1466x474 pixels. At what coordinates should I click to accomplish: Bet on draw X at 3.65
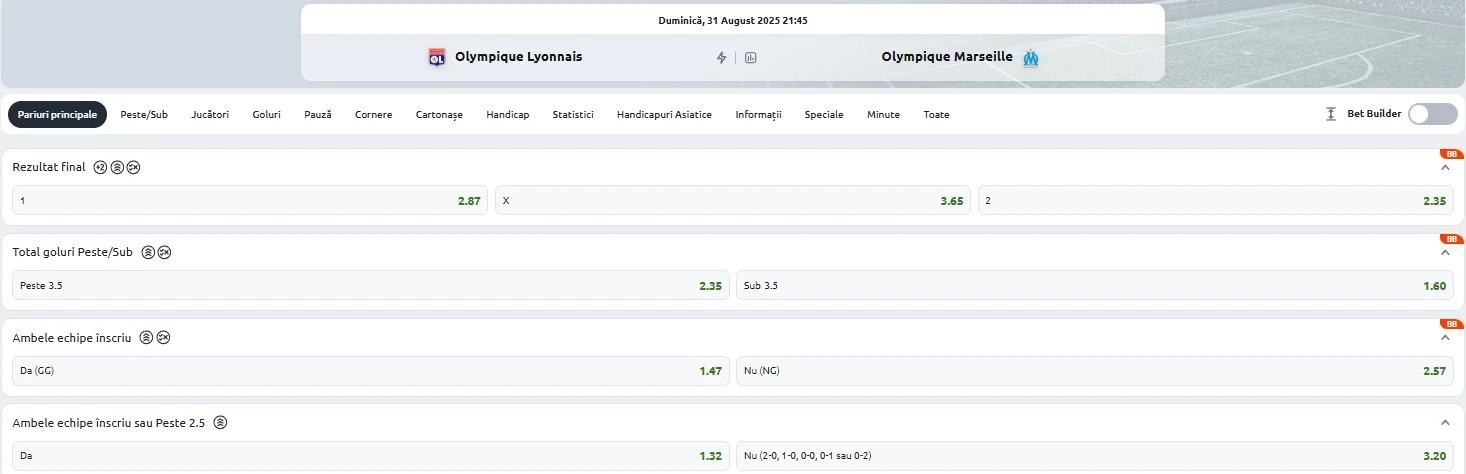(733, 200)
